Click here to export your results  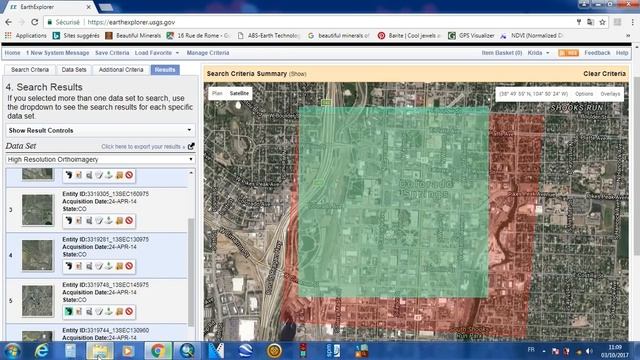(x=143, y=147)
